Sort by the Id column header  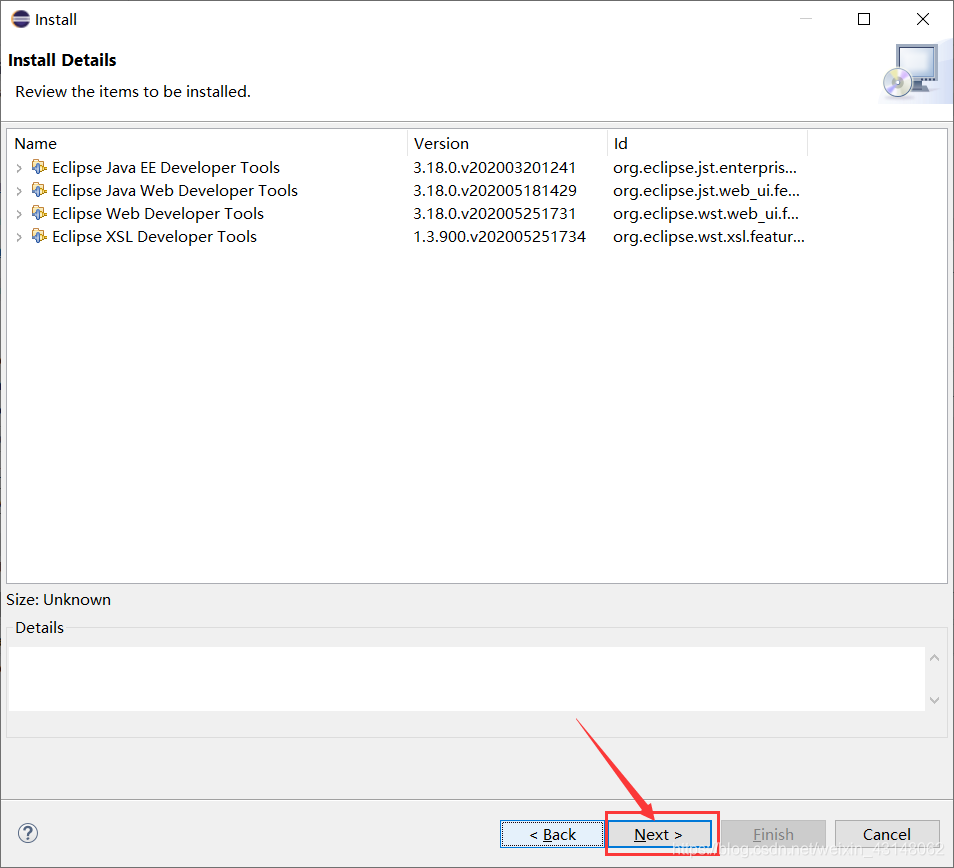tap(708, 144)
